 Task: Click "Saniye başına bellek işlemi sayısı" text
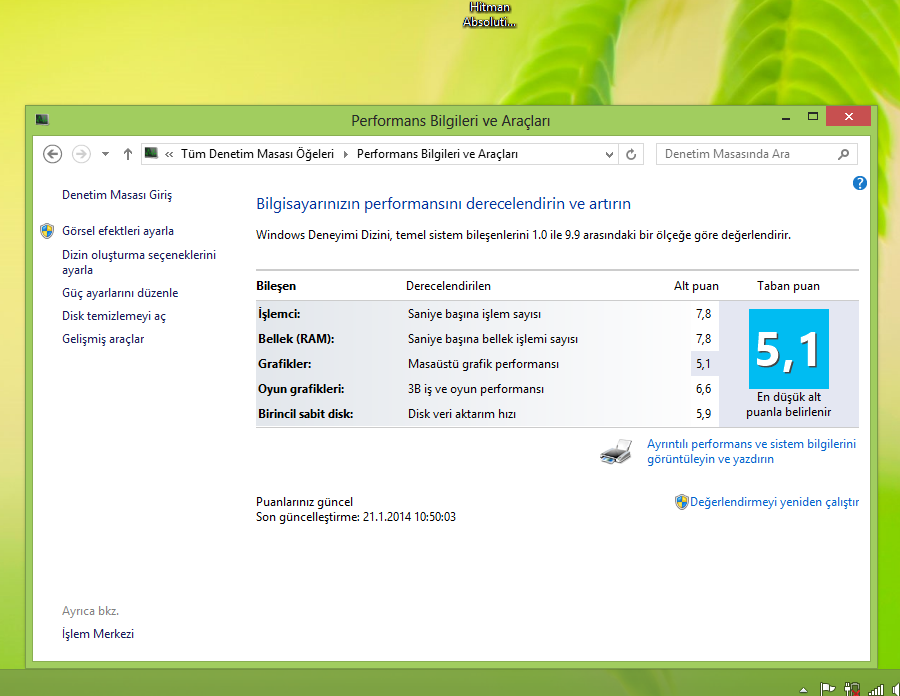[x=493, y=339]
